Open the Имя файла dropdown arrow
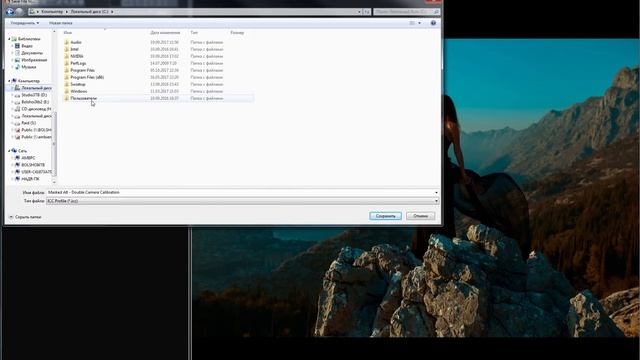Image resolution: width=640 pixels, height=360 pixels. (436, 192)
